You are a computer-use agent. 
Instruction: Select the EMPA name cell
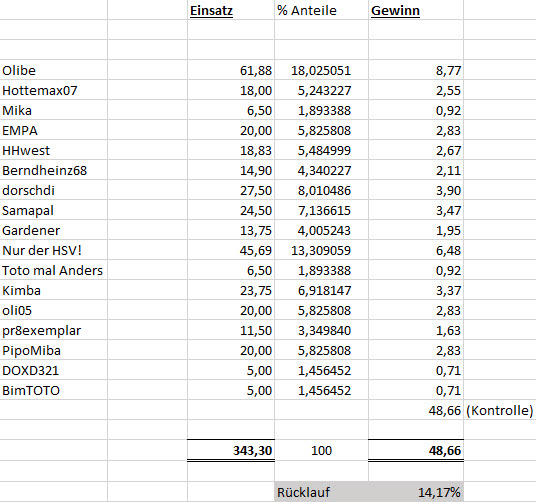pyautogui.click(x=54, y=130)
